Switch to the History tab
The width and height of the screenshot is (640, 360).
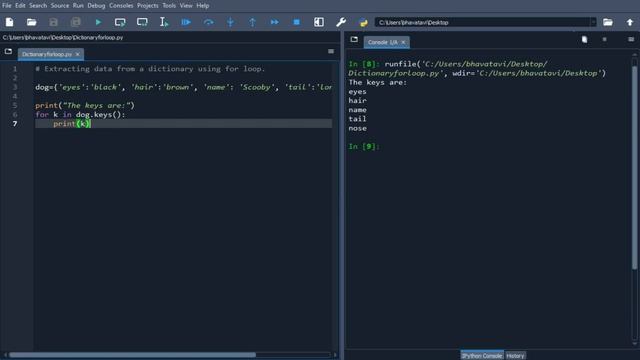tap(515, 356)
